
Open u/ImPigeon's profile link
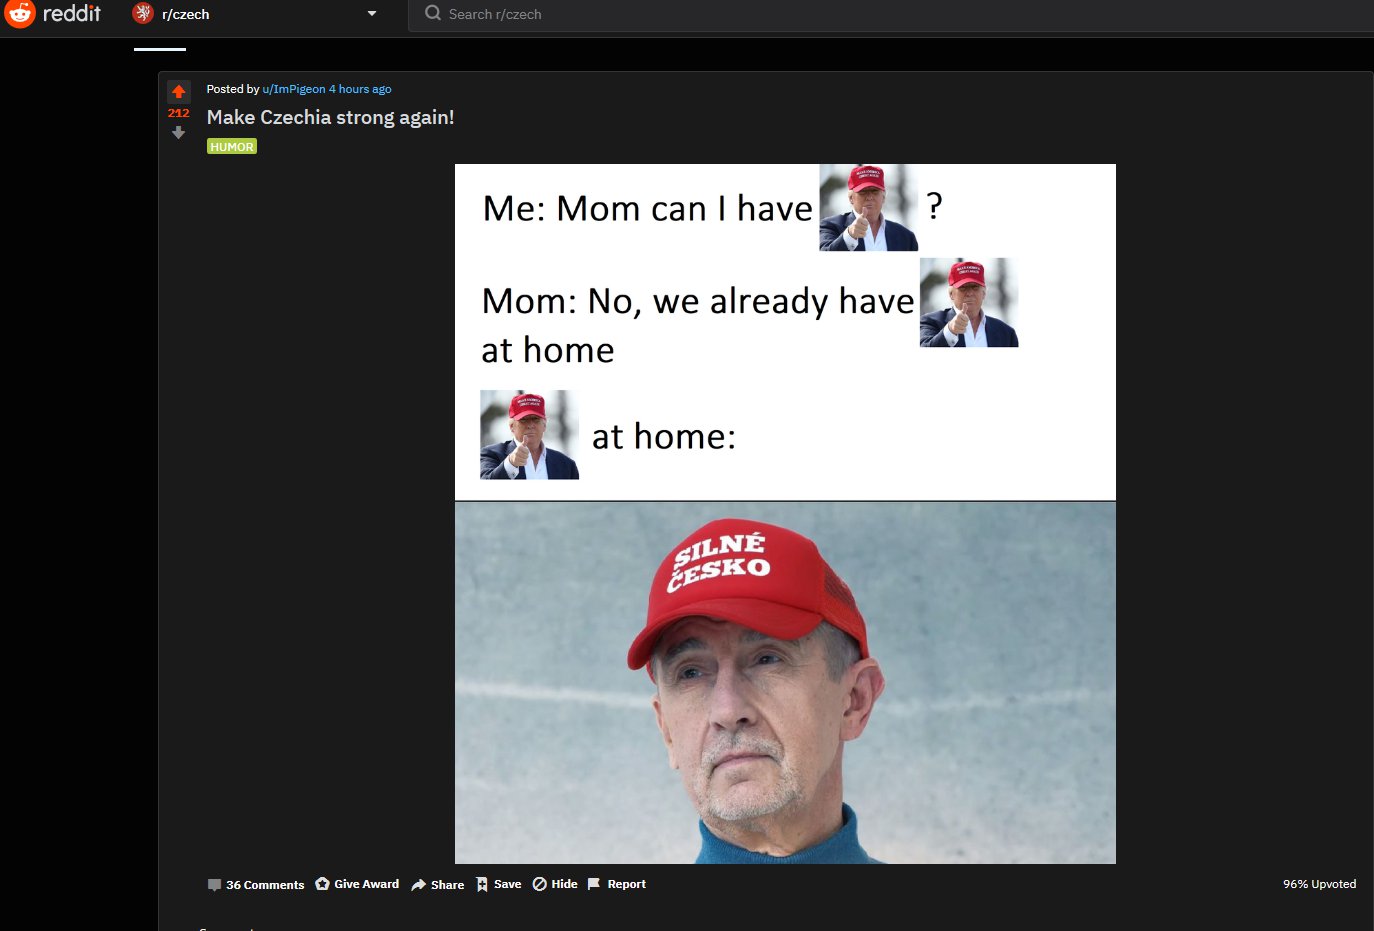point(294,89)
